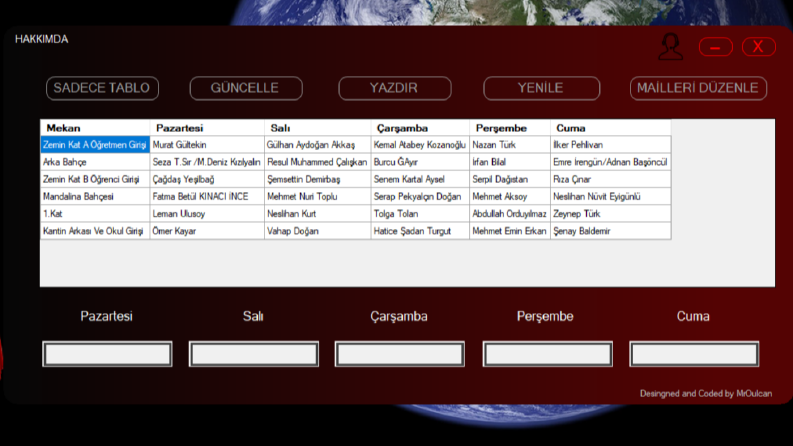Select the Abdullah Orduyılmaz cell
The image size is (793, 446).
tap(510, 213)
